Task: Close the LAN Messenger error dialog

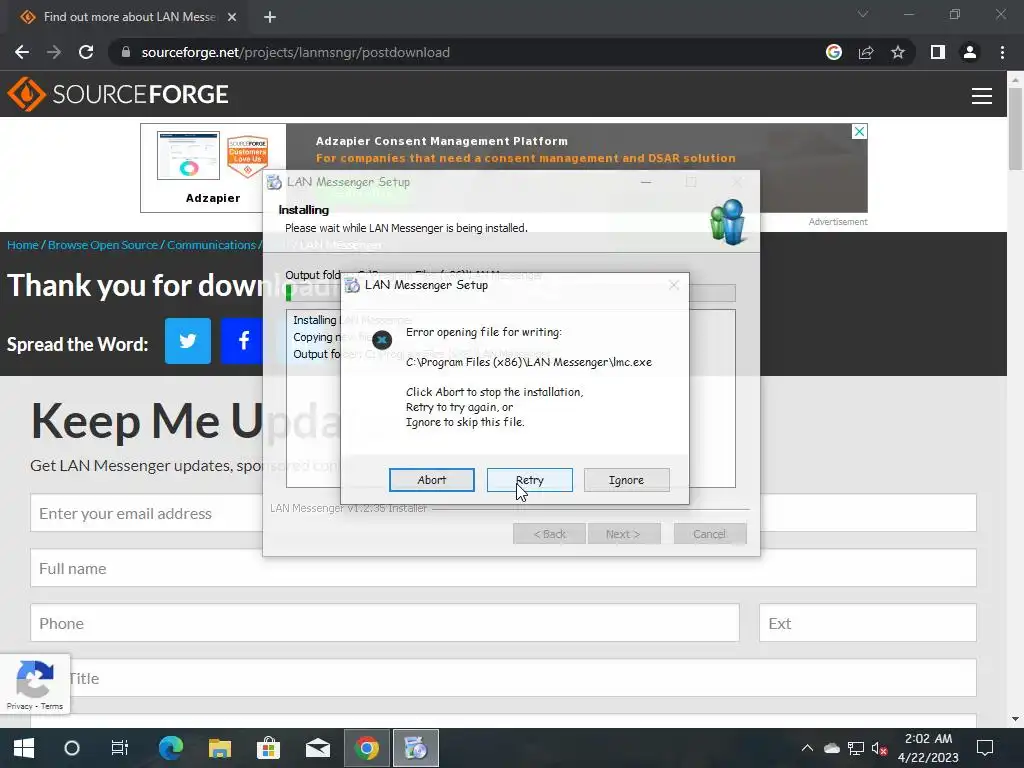Action: [x=674, y=285]
